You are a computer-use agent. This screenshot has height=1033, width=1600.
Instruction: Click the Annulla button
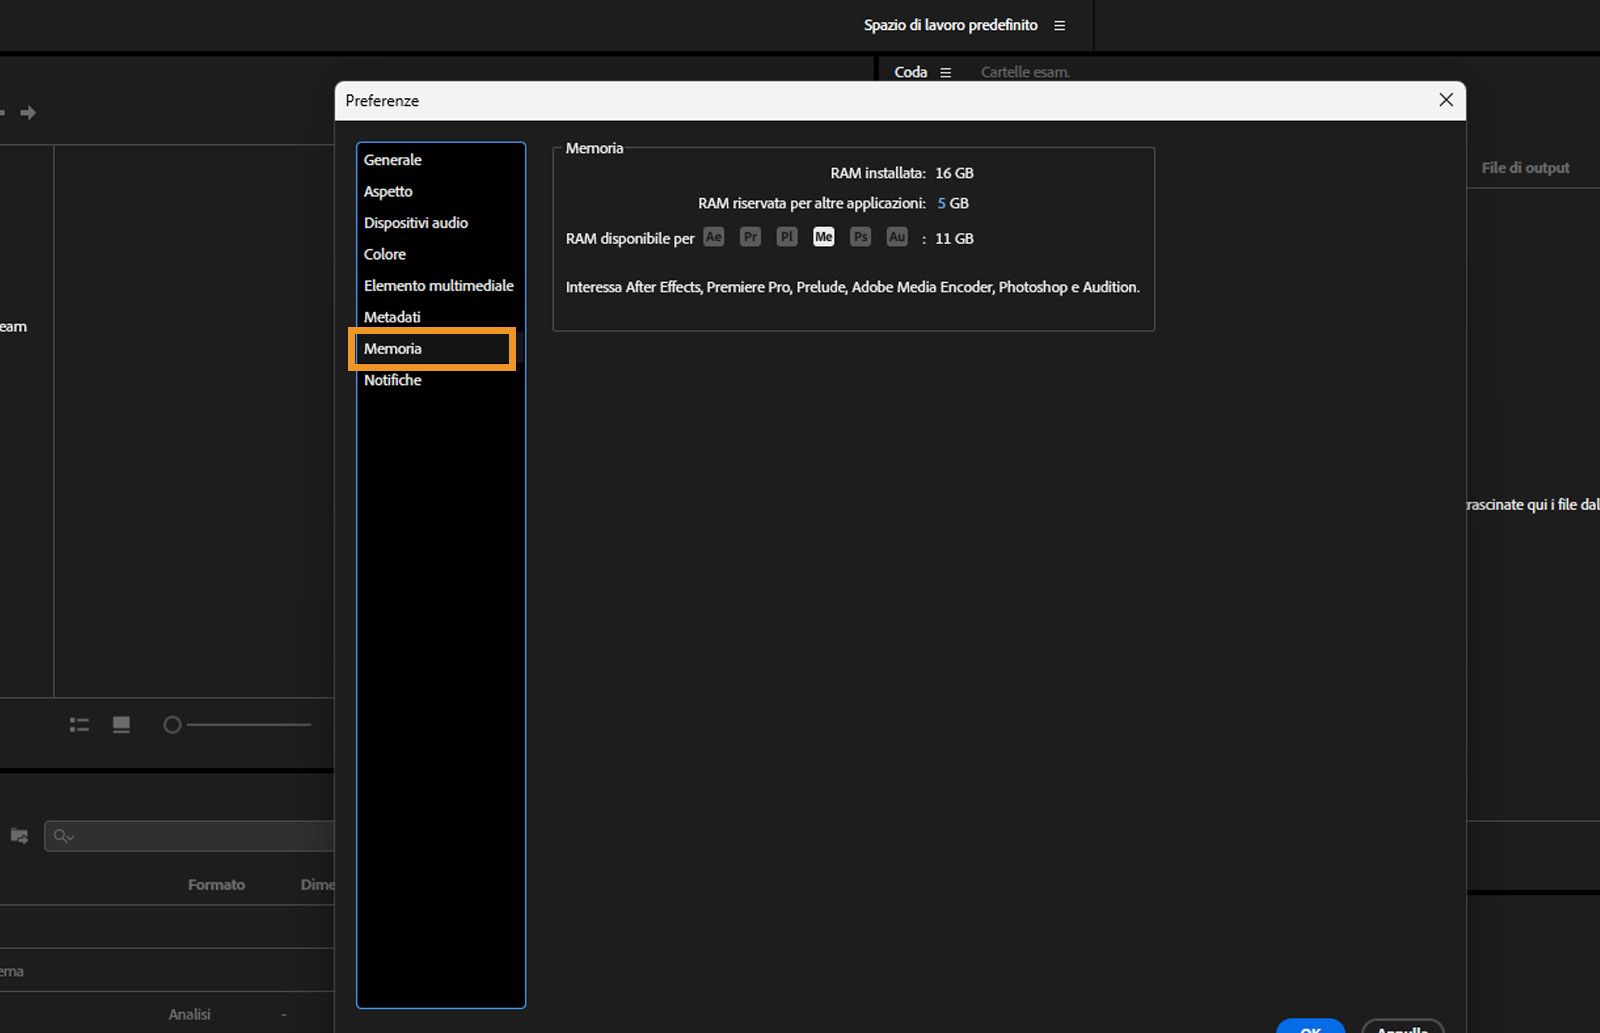coord(1403,1028)
